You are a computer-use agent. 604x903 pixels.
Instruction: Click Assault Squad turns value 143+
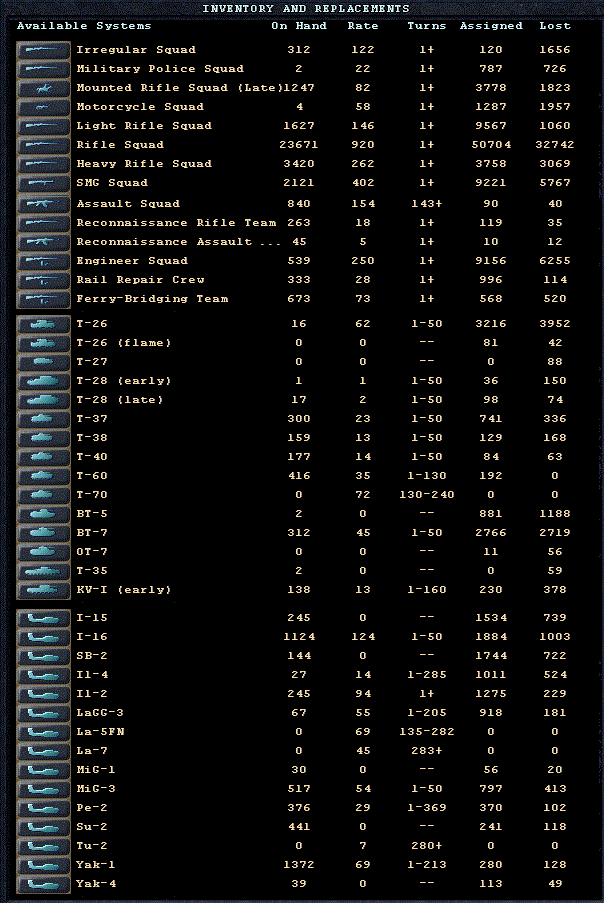[427, 204]
